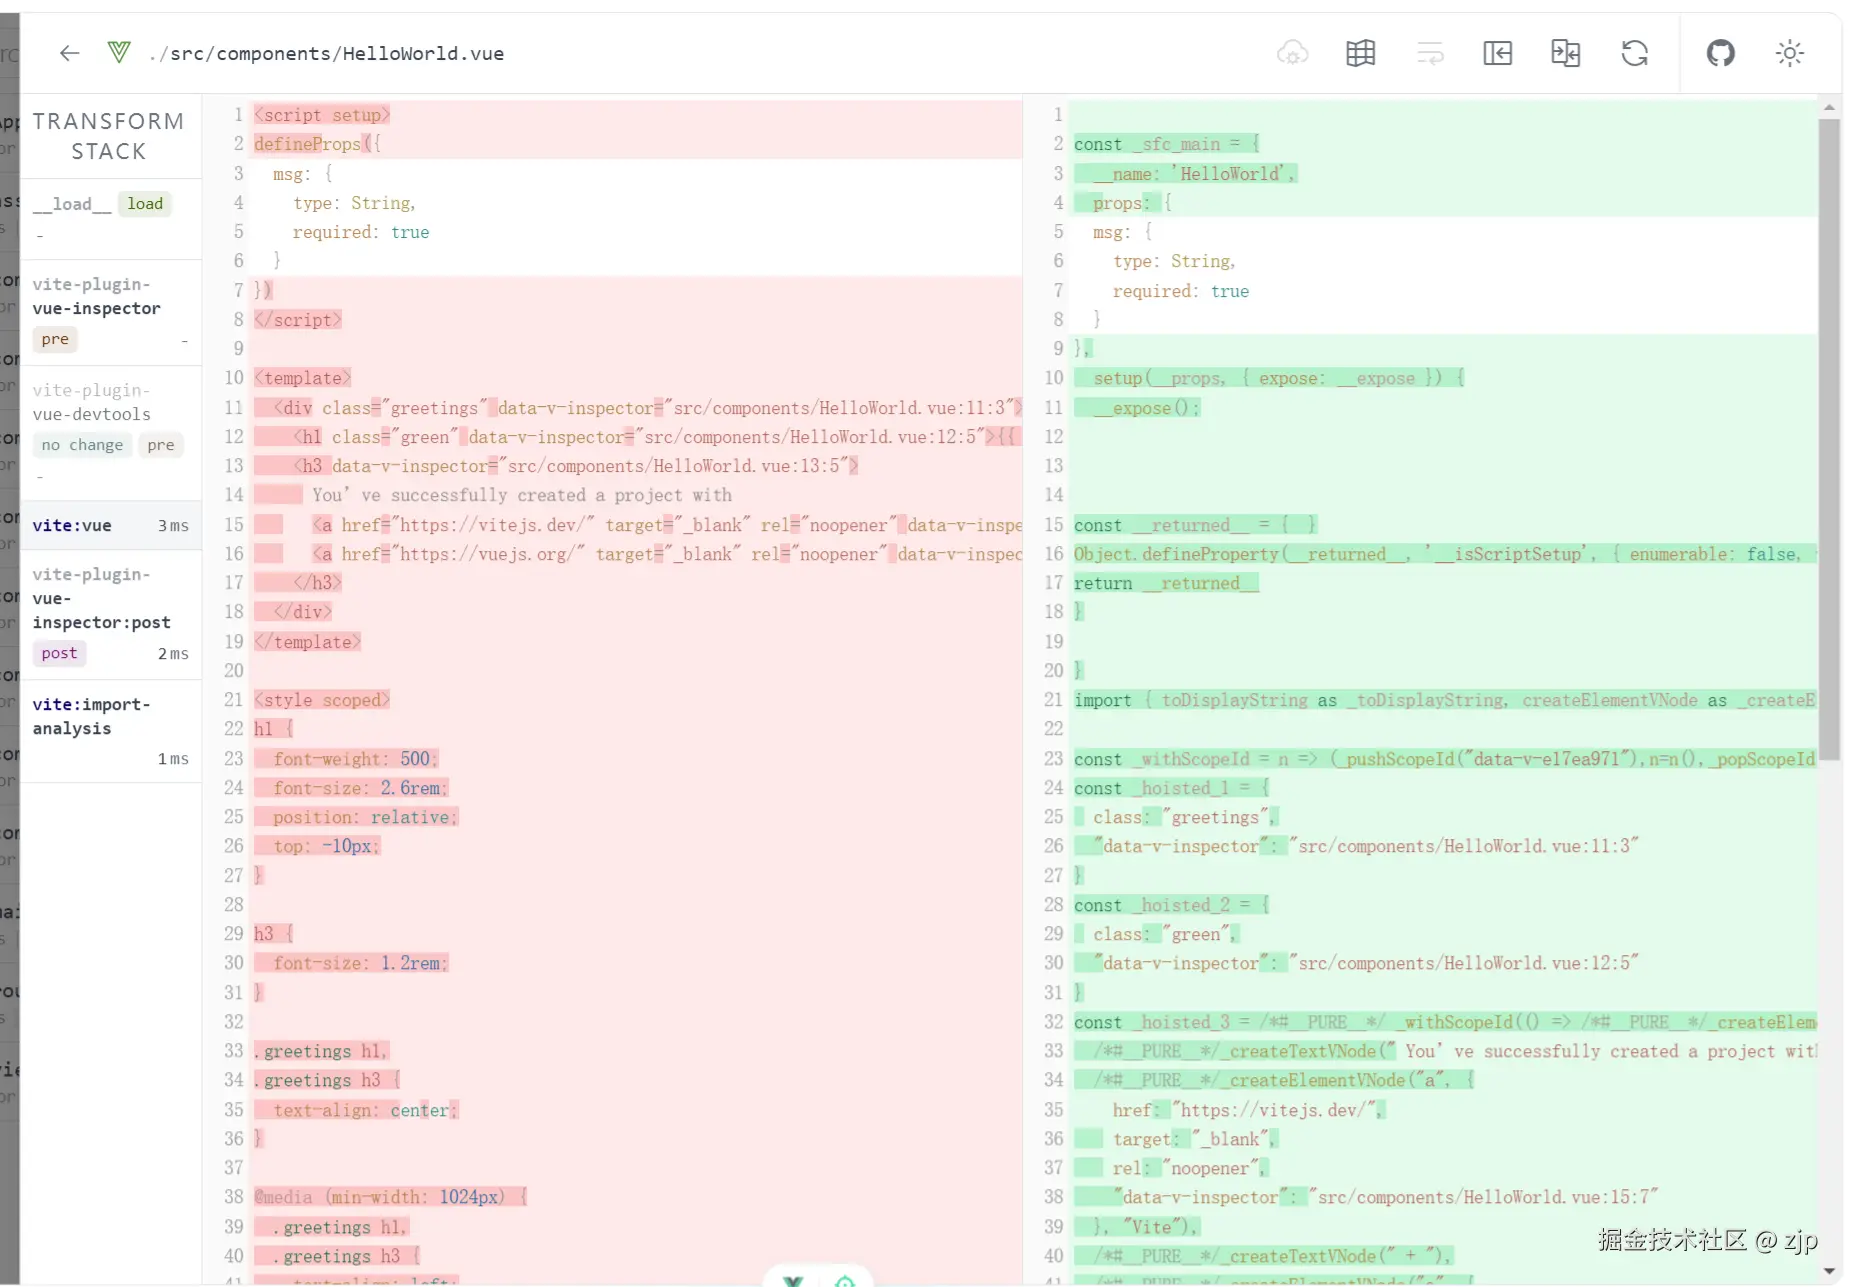The image size is (1851, 1287).
Task: Click 'defineProps({' in the left pane
Action: point(317,144)
